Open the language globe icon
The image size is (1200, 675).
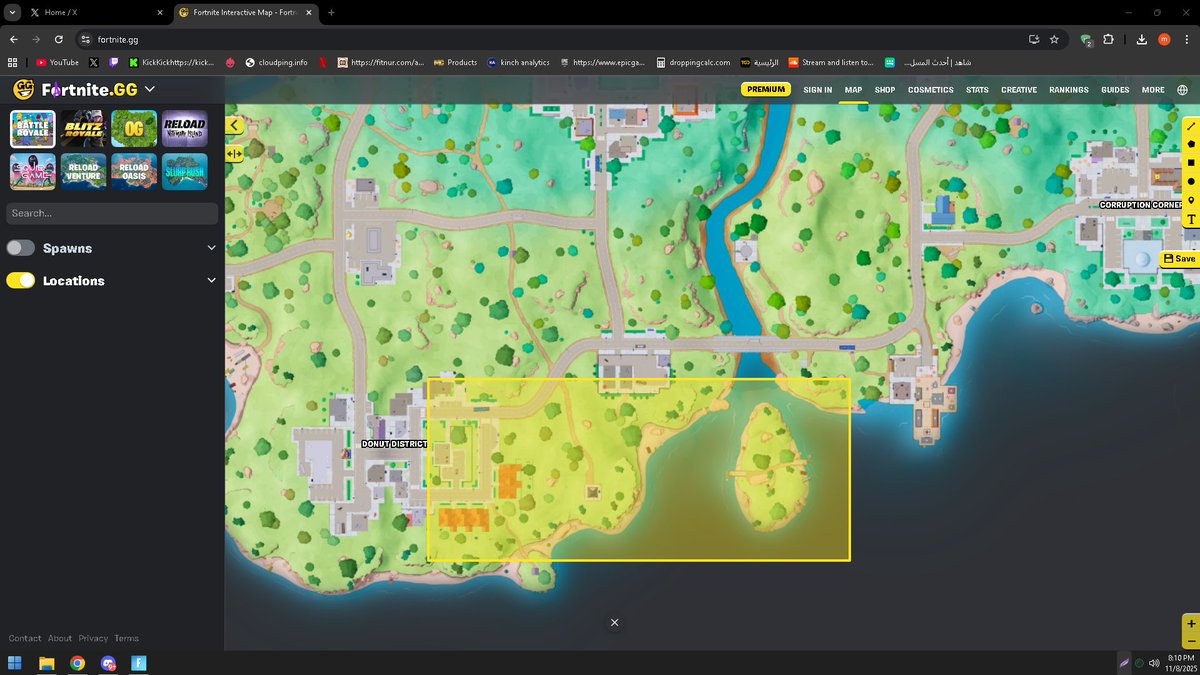coord(1183,90)
